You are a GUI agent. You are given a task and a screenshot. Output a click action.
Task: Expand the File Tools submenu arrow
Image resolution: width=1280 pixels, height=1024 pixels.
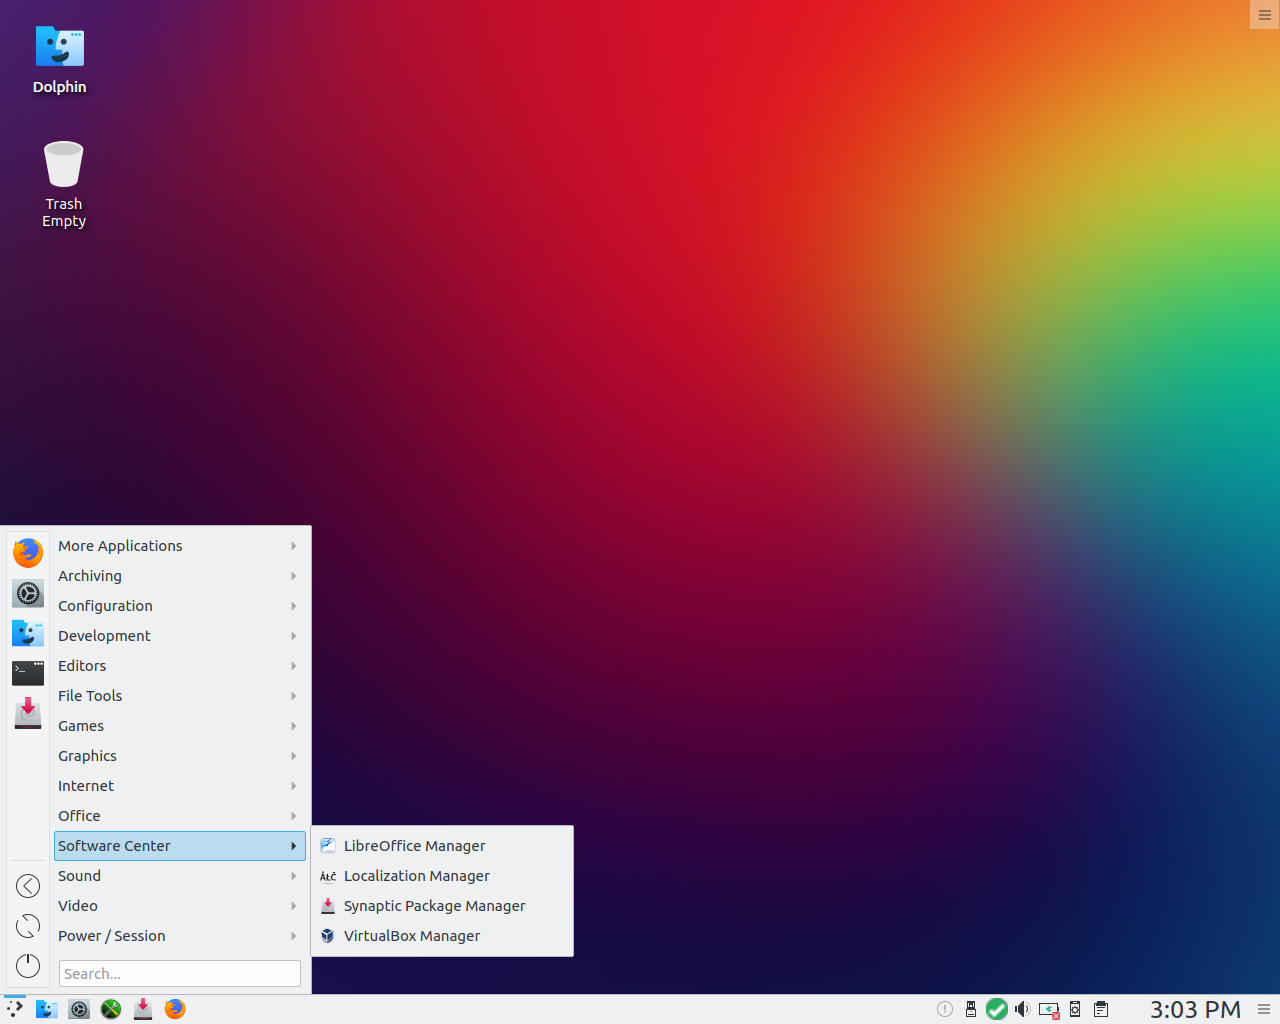294,696
